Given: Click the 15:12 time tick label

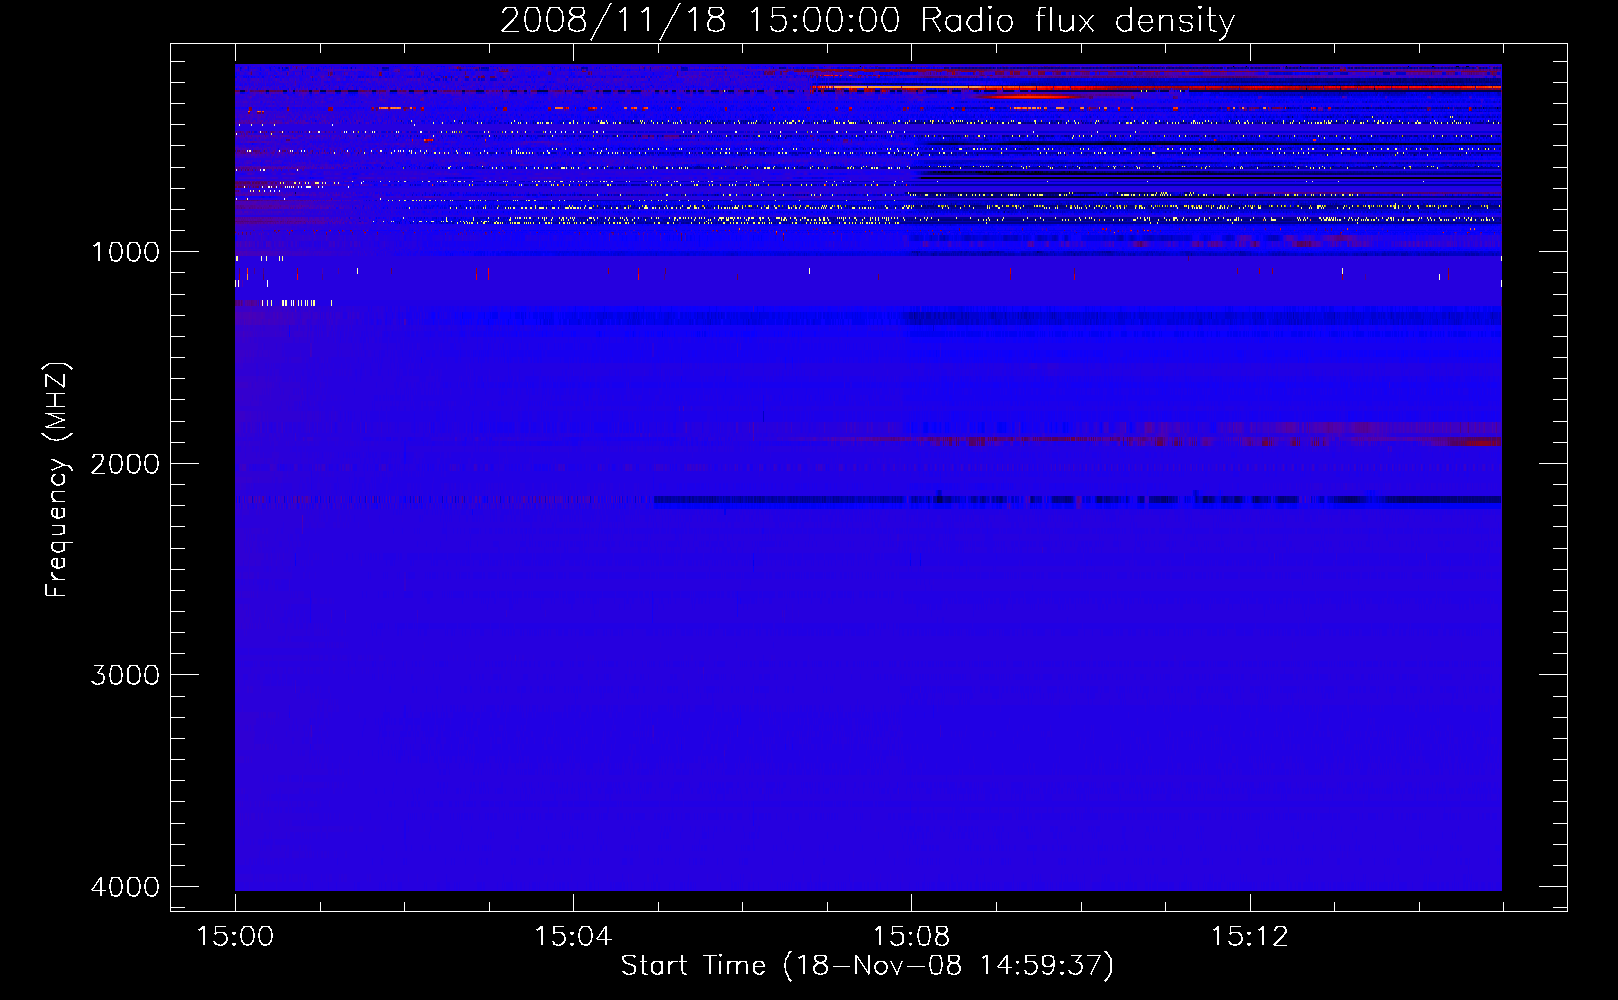Looking at the screenshot, I should click(x=1249, y=937).
